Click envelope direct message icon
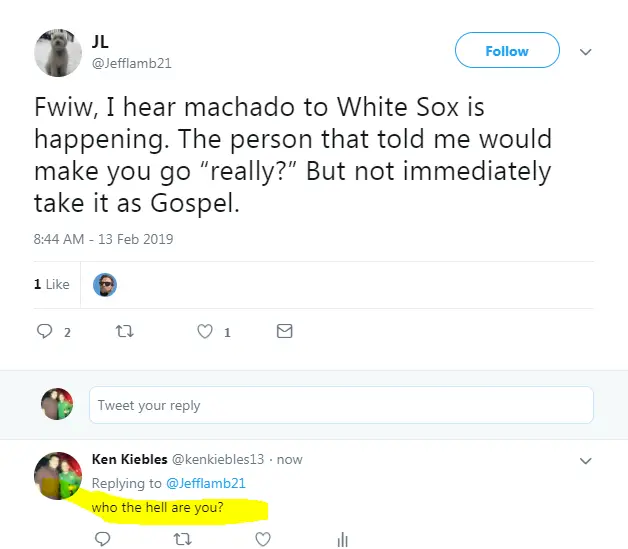The image size is (628, 549). pyautogui.click(x=284, y=332)
